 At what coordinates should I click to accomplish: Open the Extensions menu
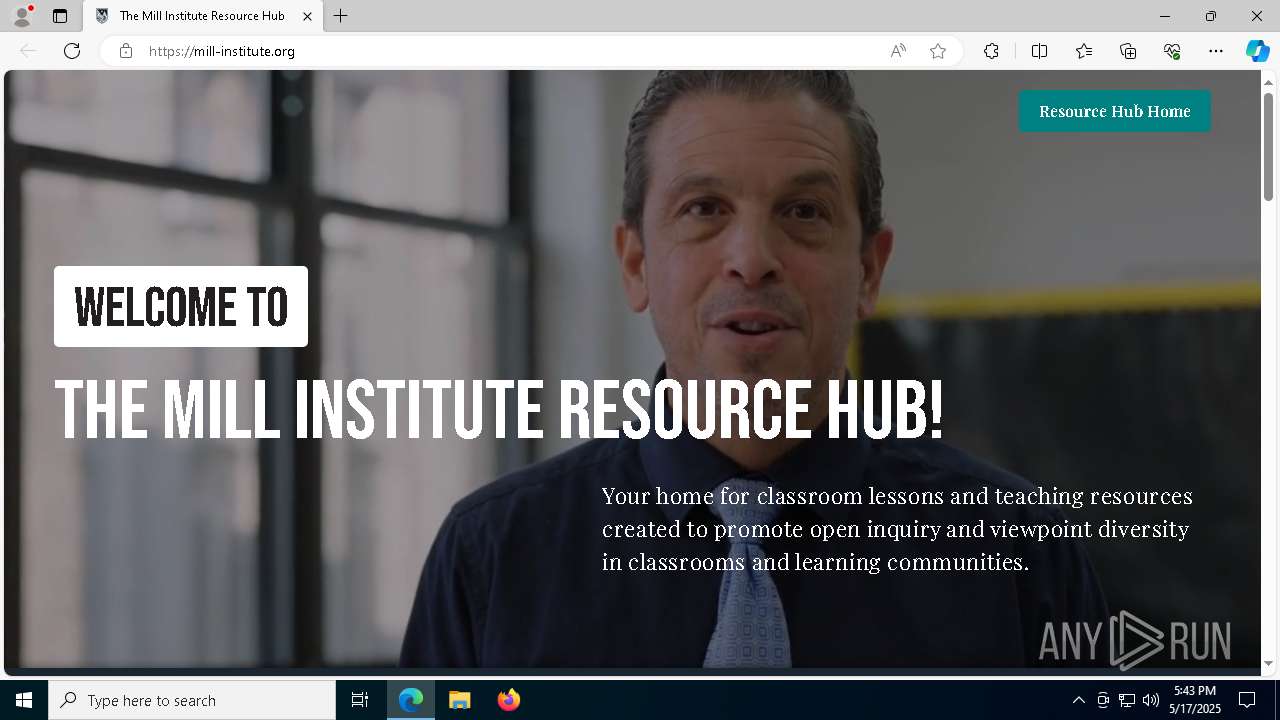point(991,51)
